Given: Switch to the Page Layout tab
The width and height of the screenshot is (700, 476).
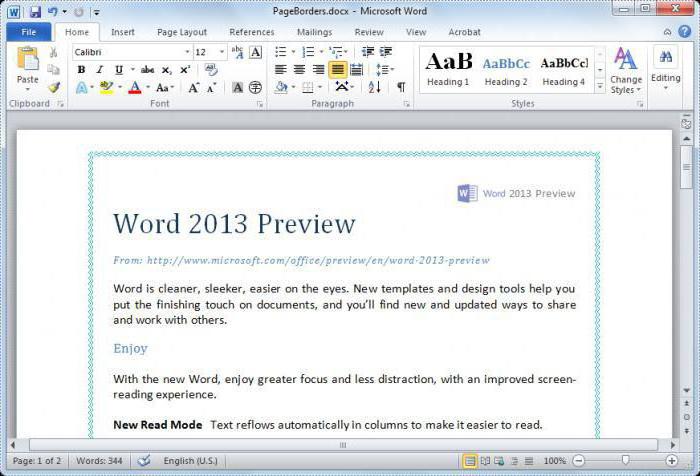Looking at the screenshot, I should coord(182,32).
